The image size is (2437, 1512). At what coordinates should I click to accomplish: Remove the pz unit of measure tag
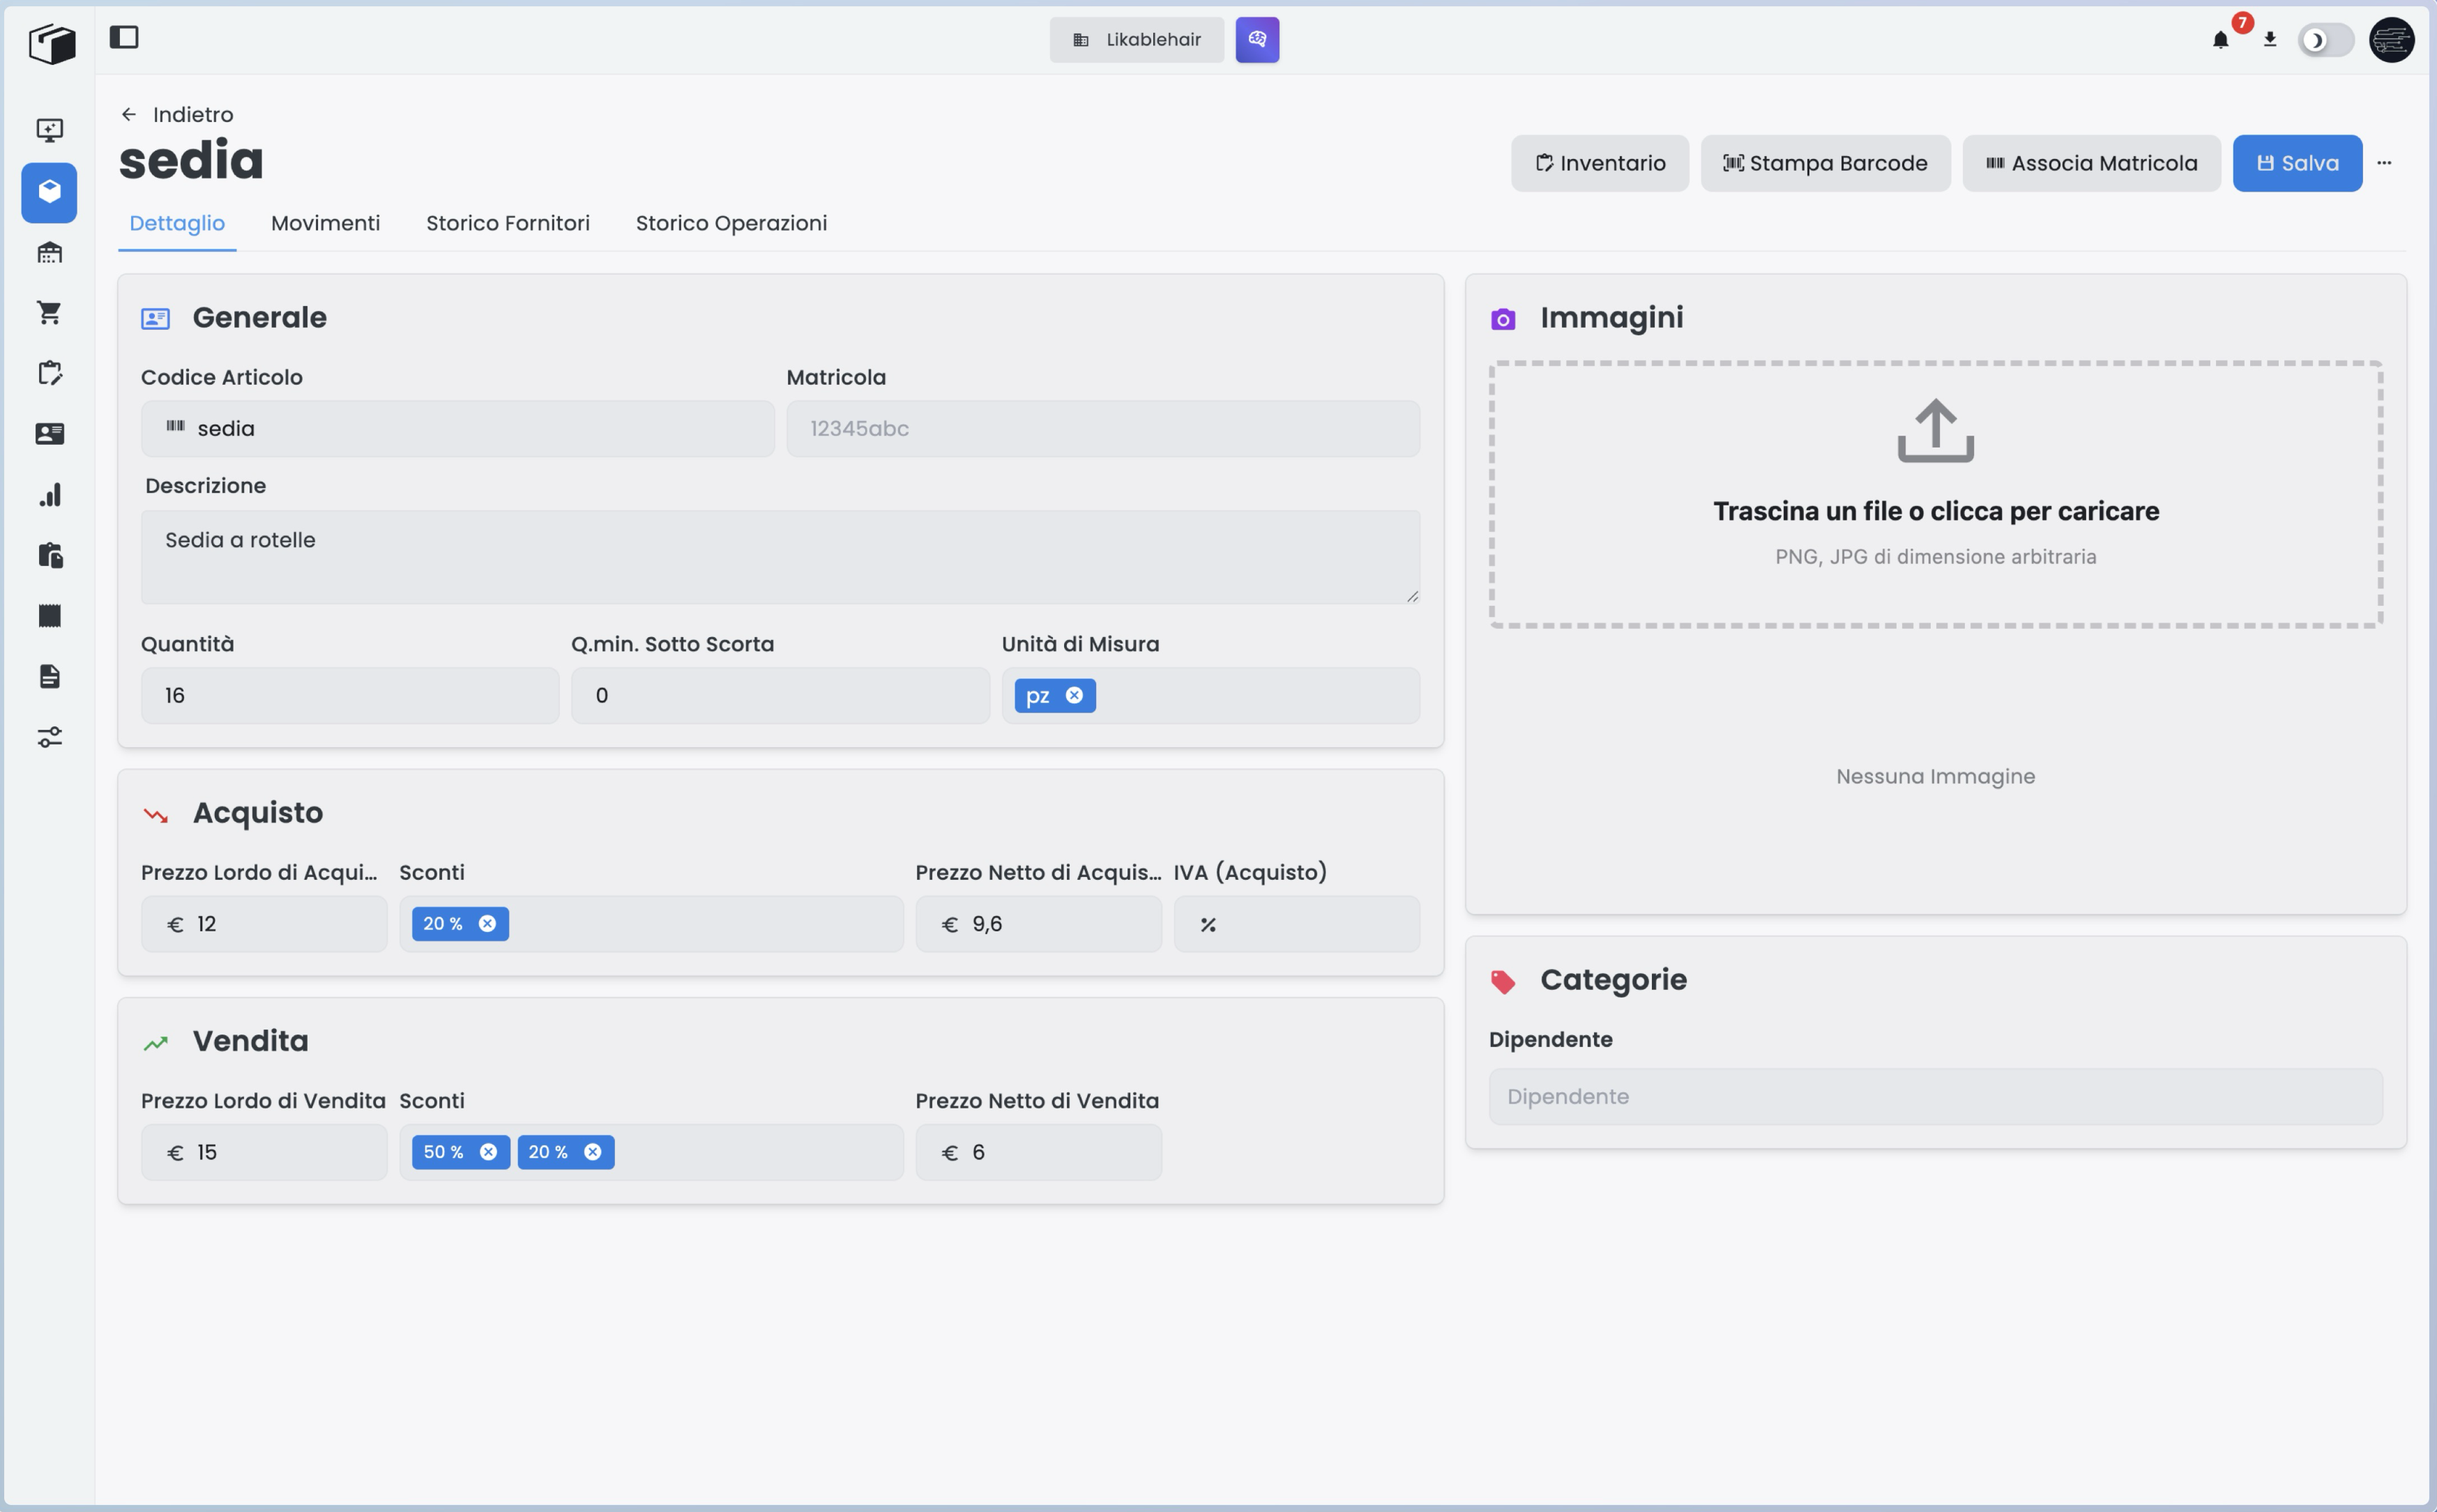click(x=1074, y=695)
